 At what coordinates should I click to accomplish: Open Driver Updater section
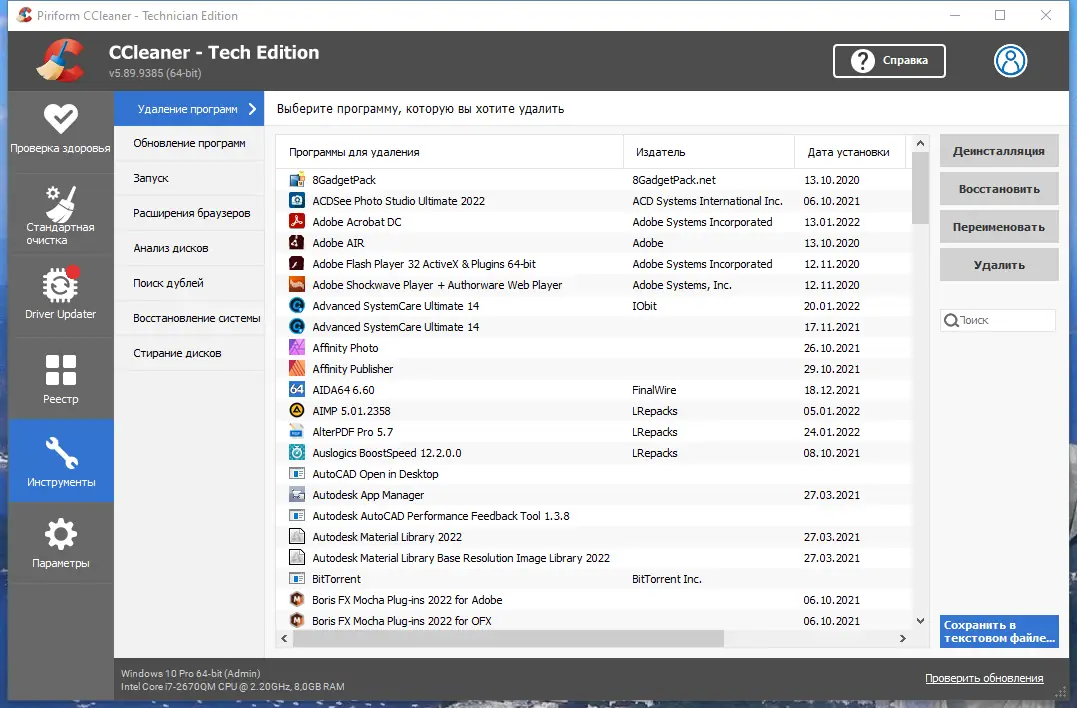(60, 294)
